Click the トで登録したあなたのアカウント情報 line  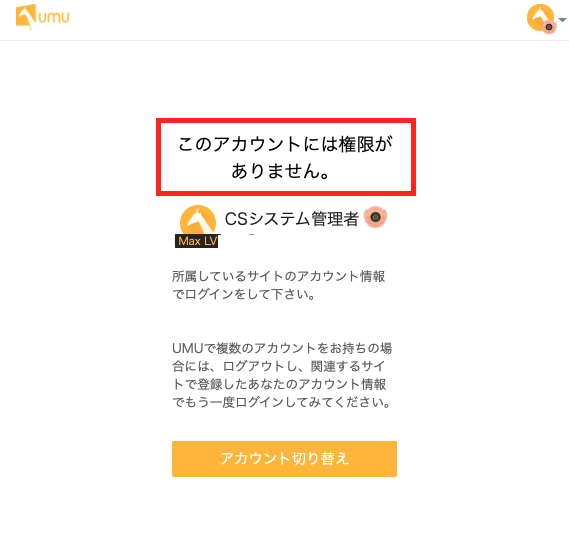coord(279,384)
